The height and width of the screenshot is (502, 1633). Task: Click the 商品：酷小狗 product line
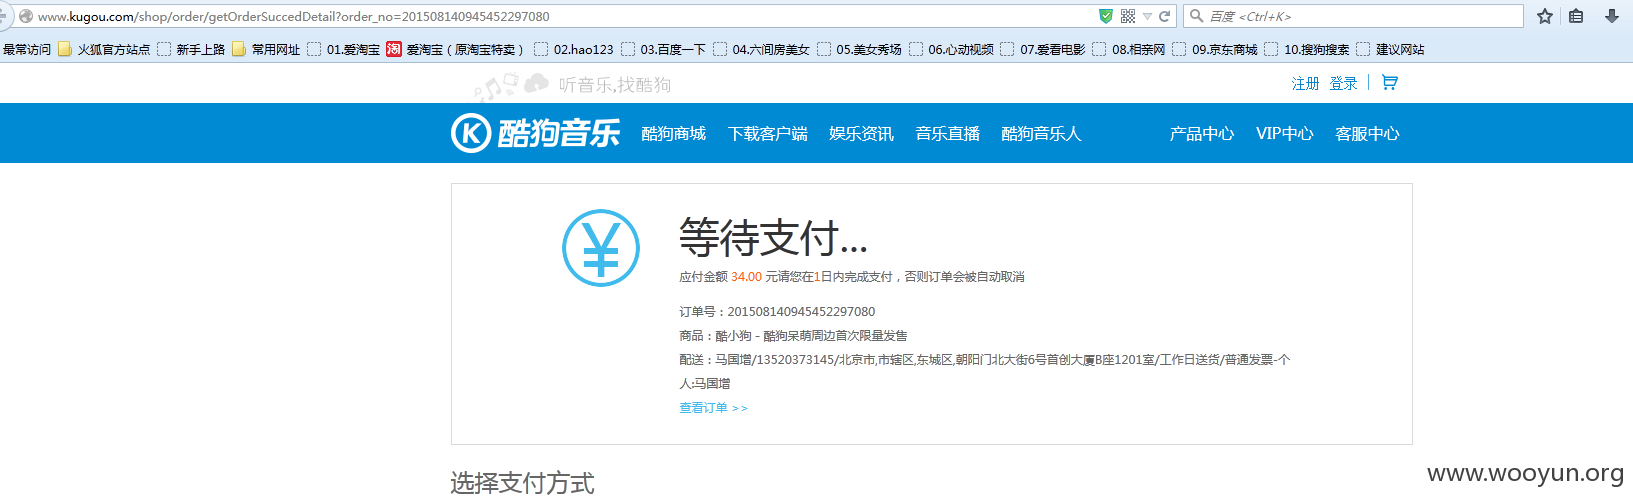click(x=793, y=336)
